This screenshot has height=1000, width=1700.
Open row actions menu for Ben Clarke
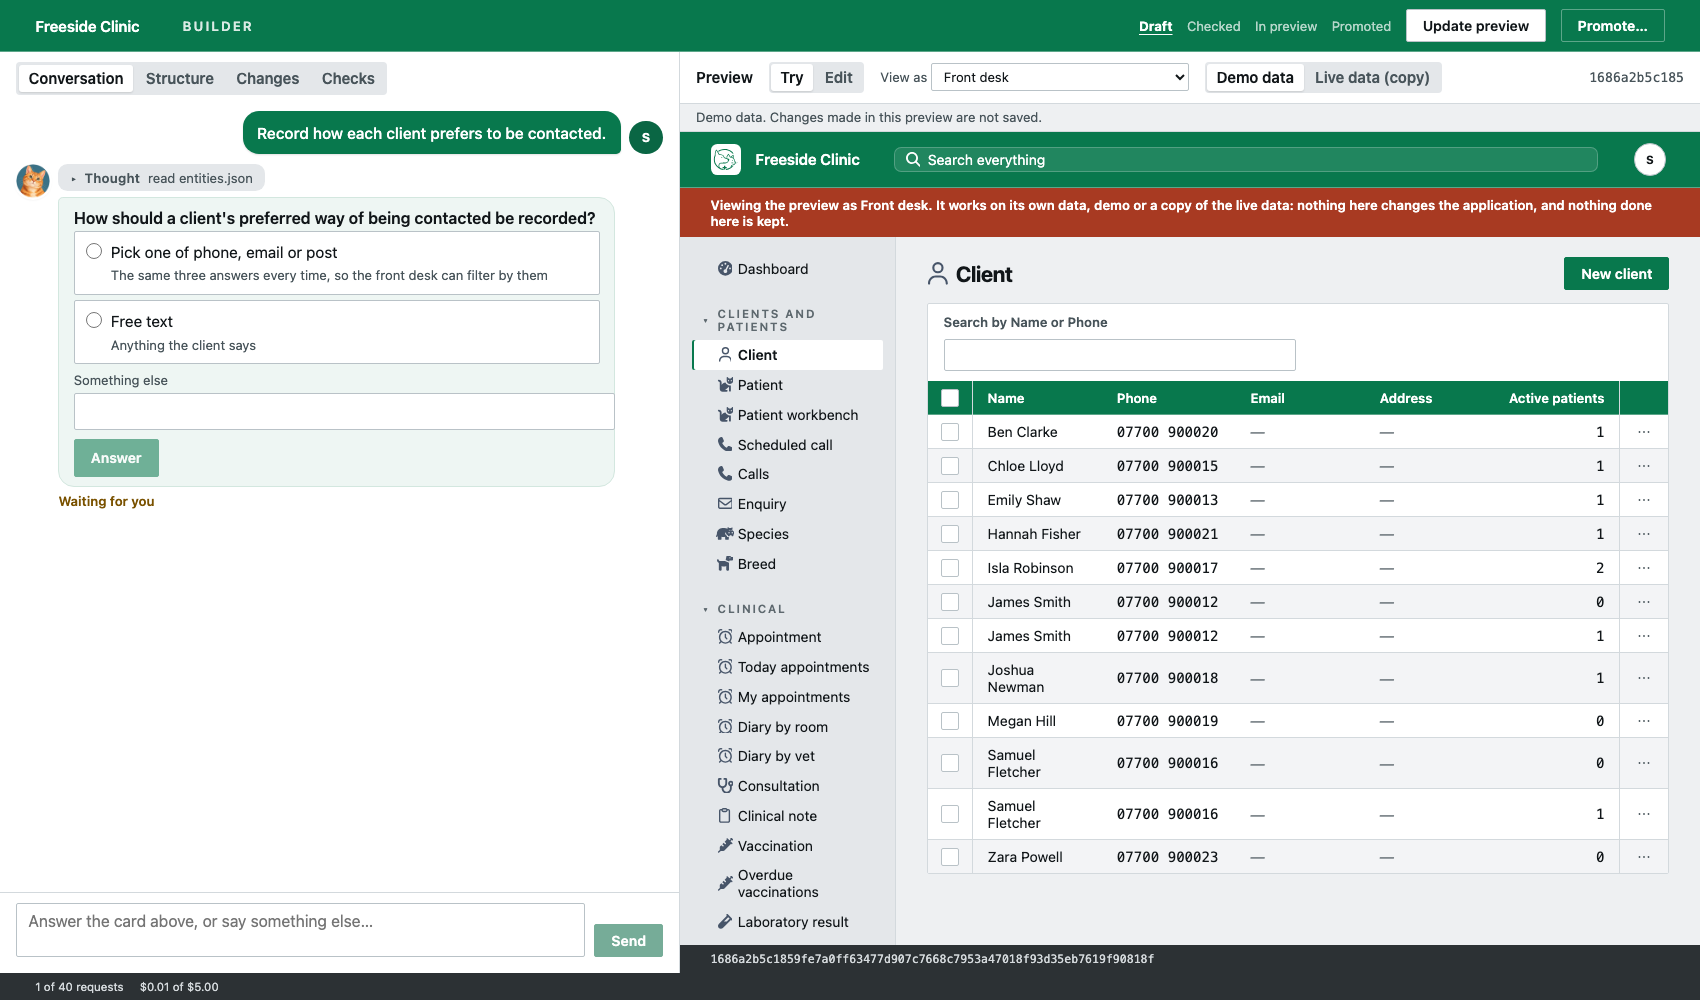click(1644, 432)
